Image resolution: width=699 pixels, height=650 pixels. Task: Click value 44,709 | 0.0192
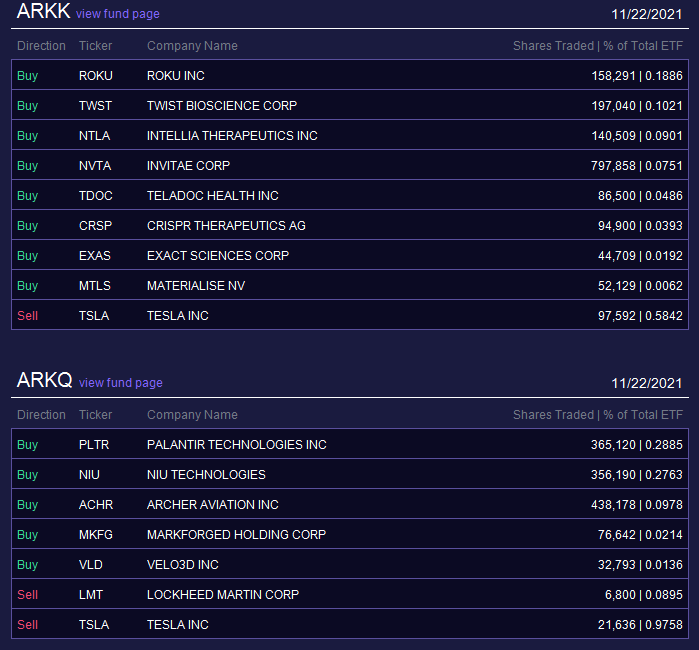(x=640, y=255)
